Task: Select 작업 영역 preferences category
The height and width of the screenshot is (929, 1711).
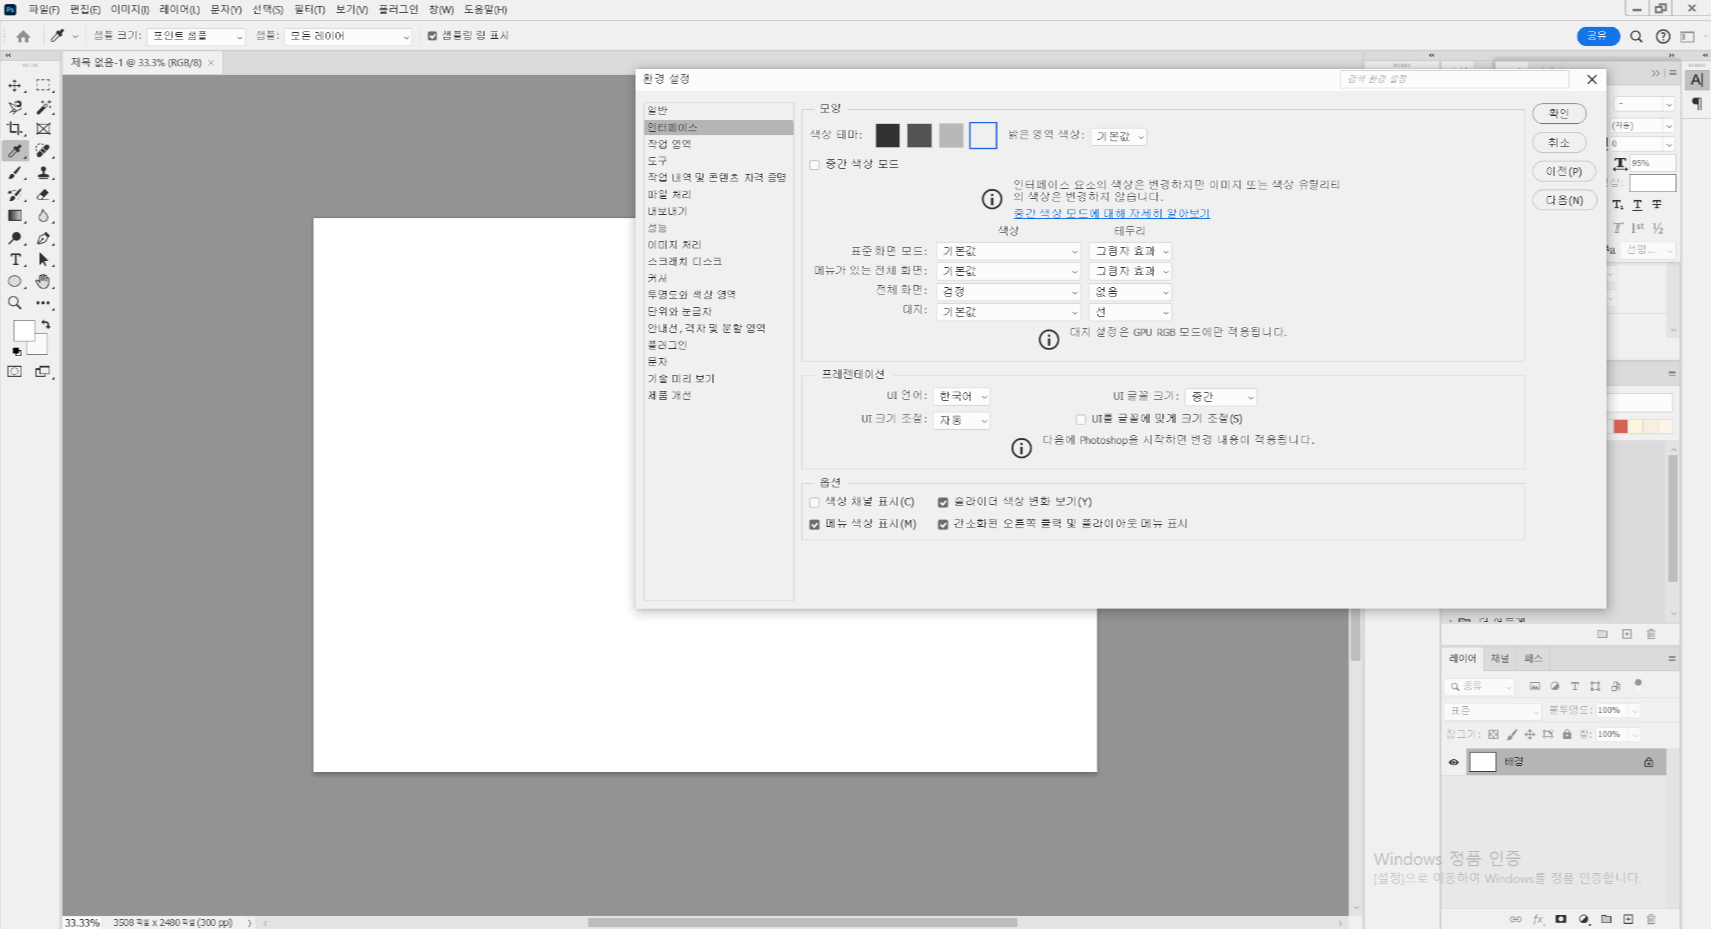Action: [718, 144]
